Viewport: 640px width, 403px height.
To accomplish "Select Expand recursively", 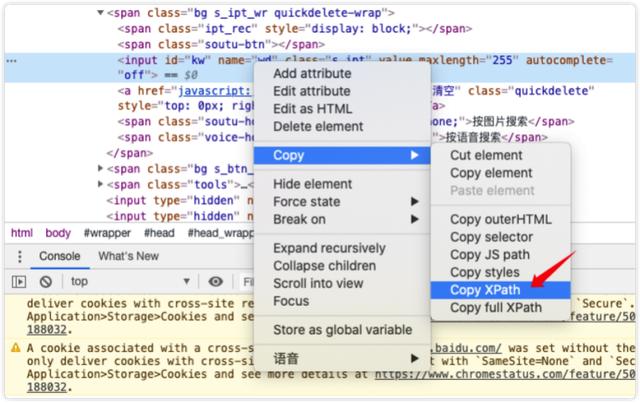I will tap(329, 248).
